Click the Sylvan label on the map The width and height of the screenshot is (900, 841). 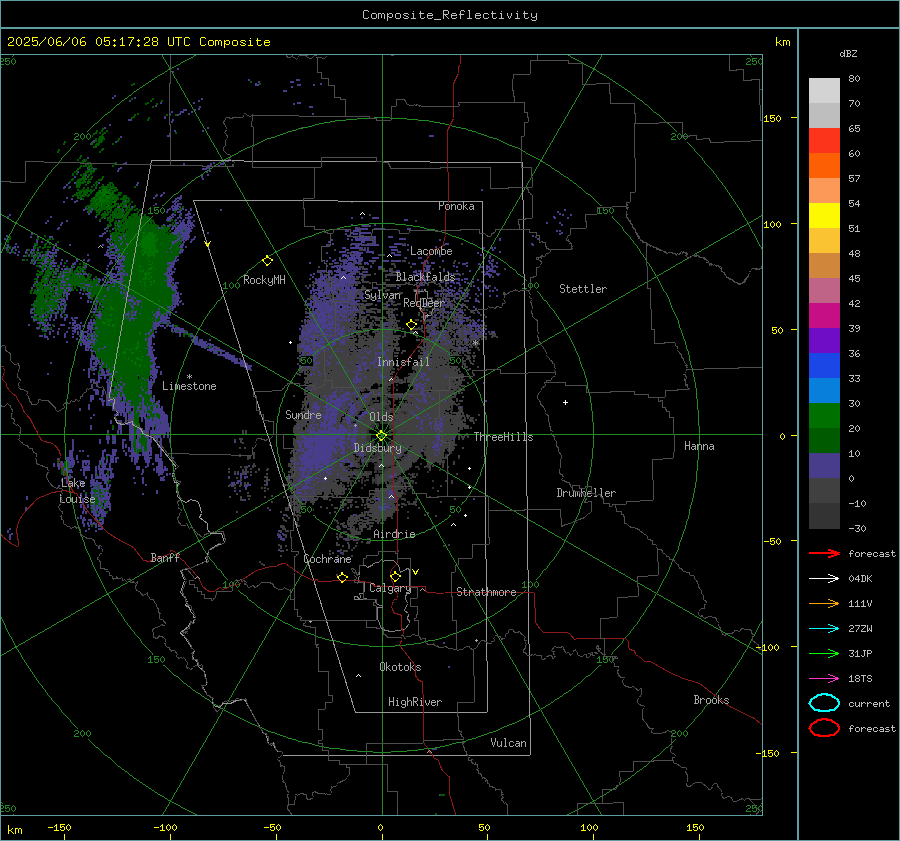click(382, 295)
